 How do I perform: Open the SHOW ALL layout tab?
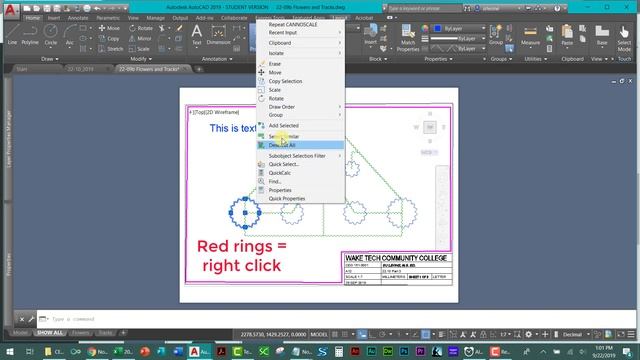[x=50, y=333]
